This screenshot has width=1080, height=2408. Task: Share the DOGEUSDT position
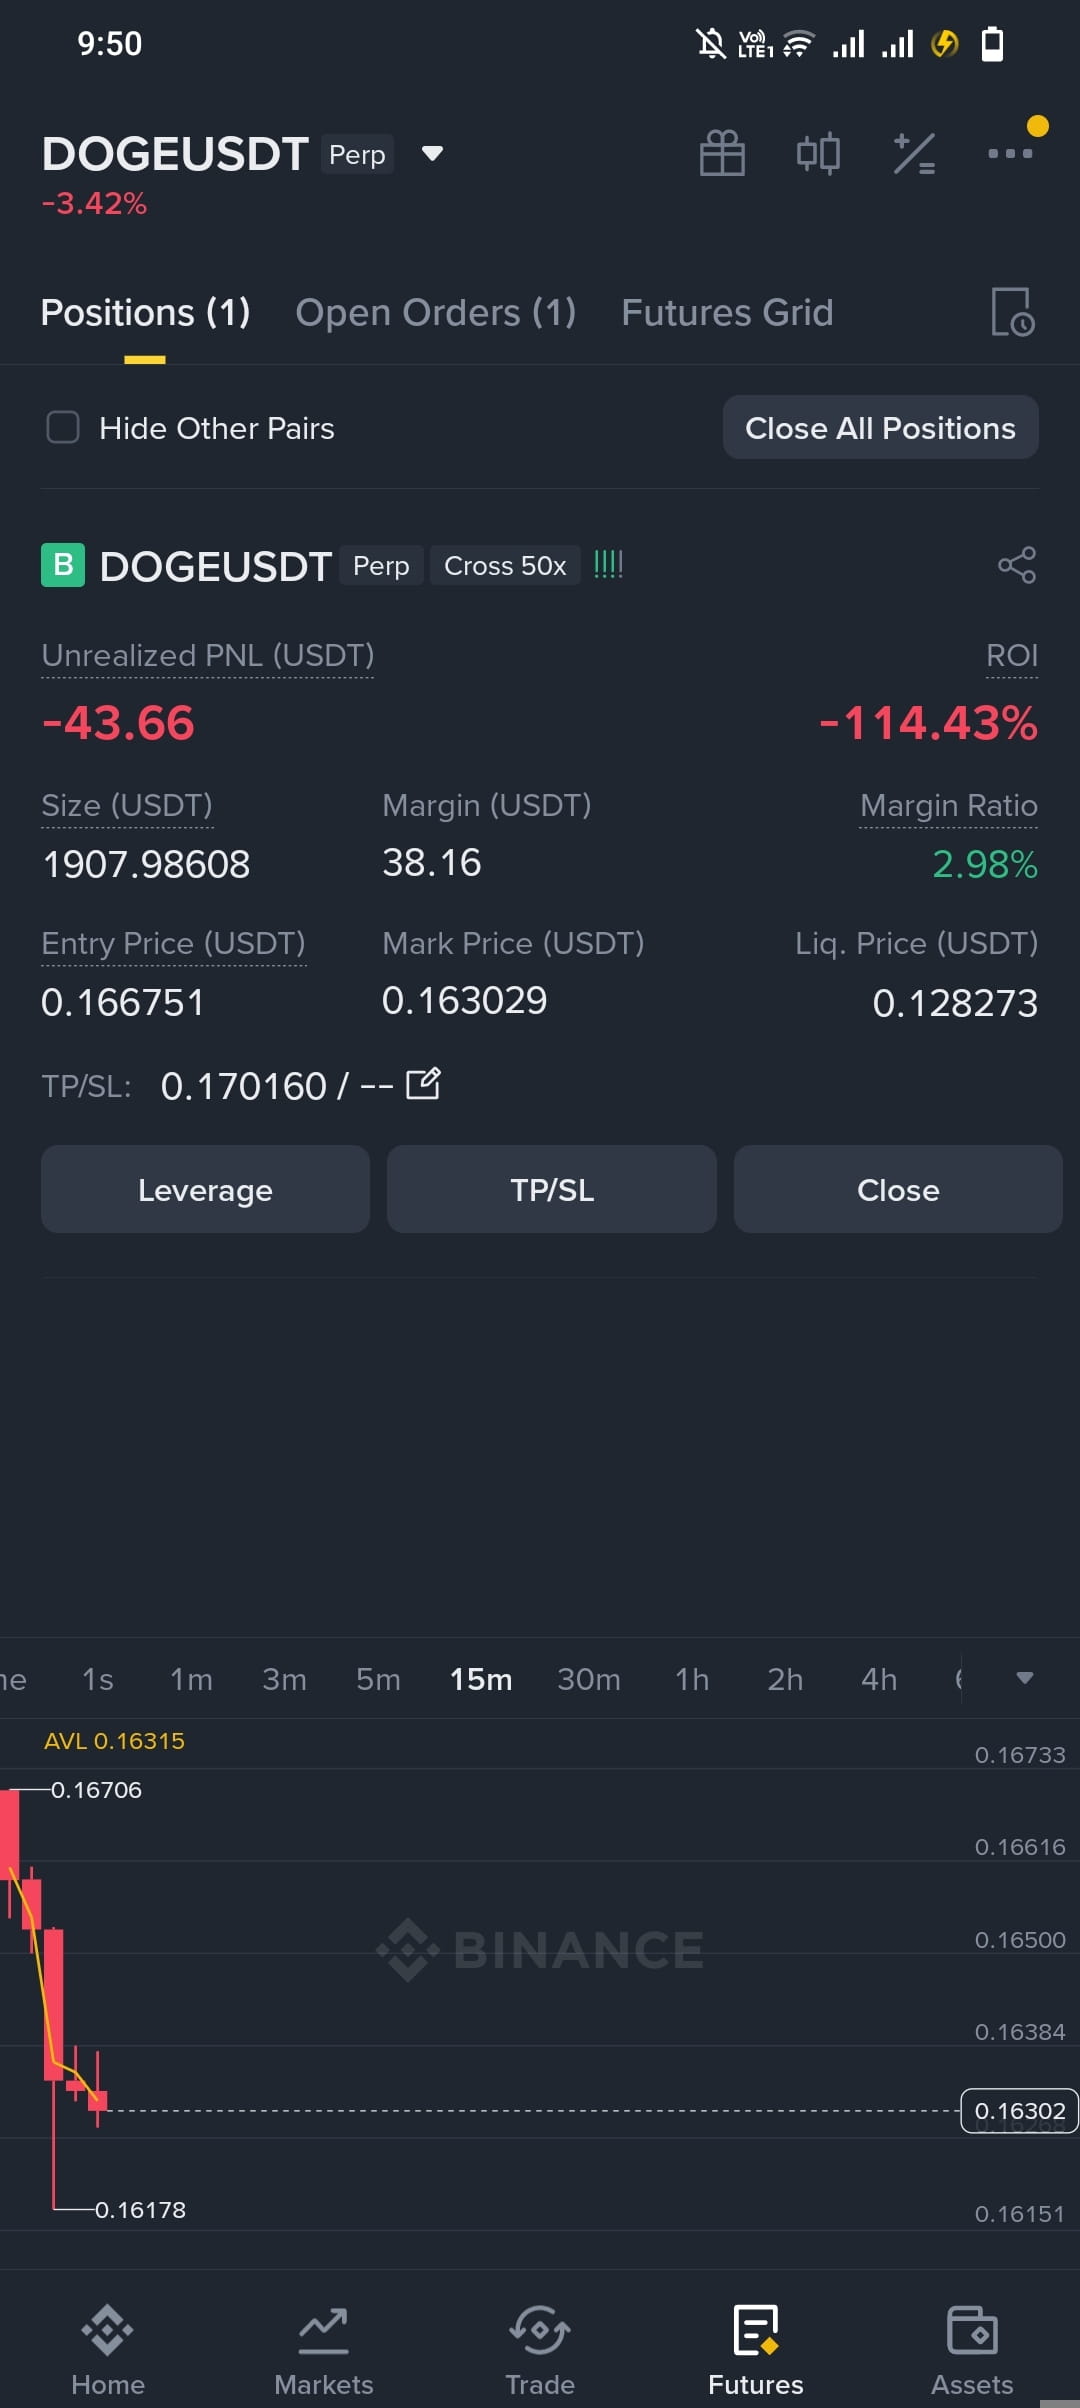[1017, 565]
